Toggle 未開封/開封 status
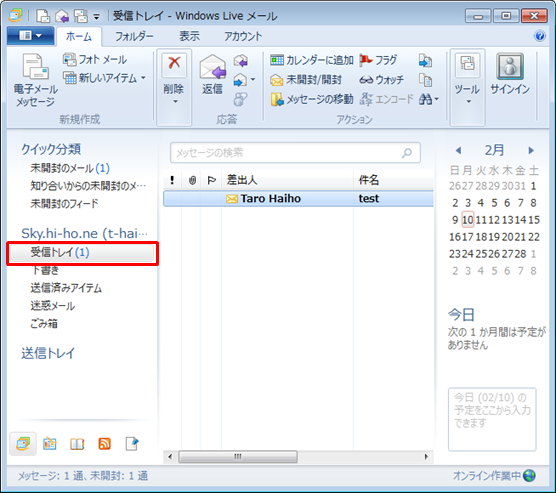This screenshot has width=556, height=493. [x=306, y=79]
